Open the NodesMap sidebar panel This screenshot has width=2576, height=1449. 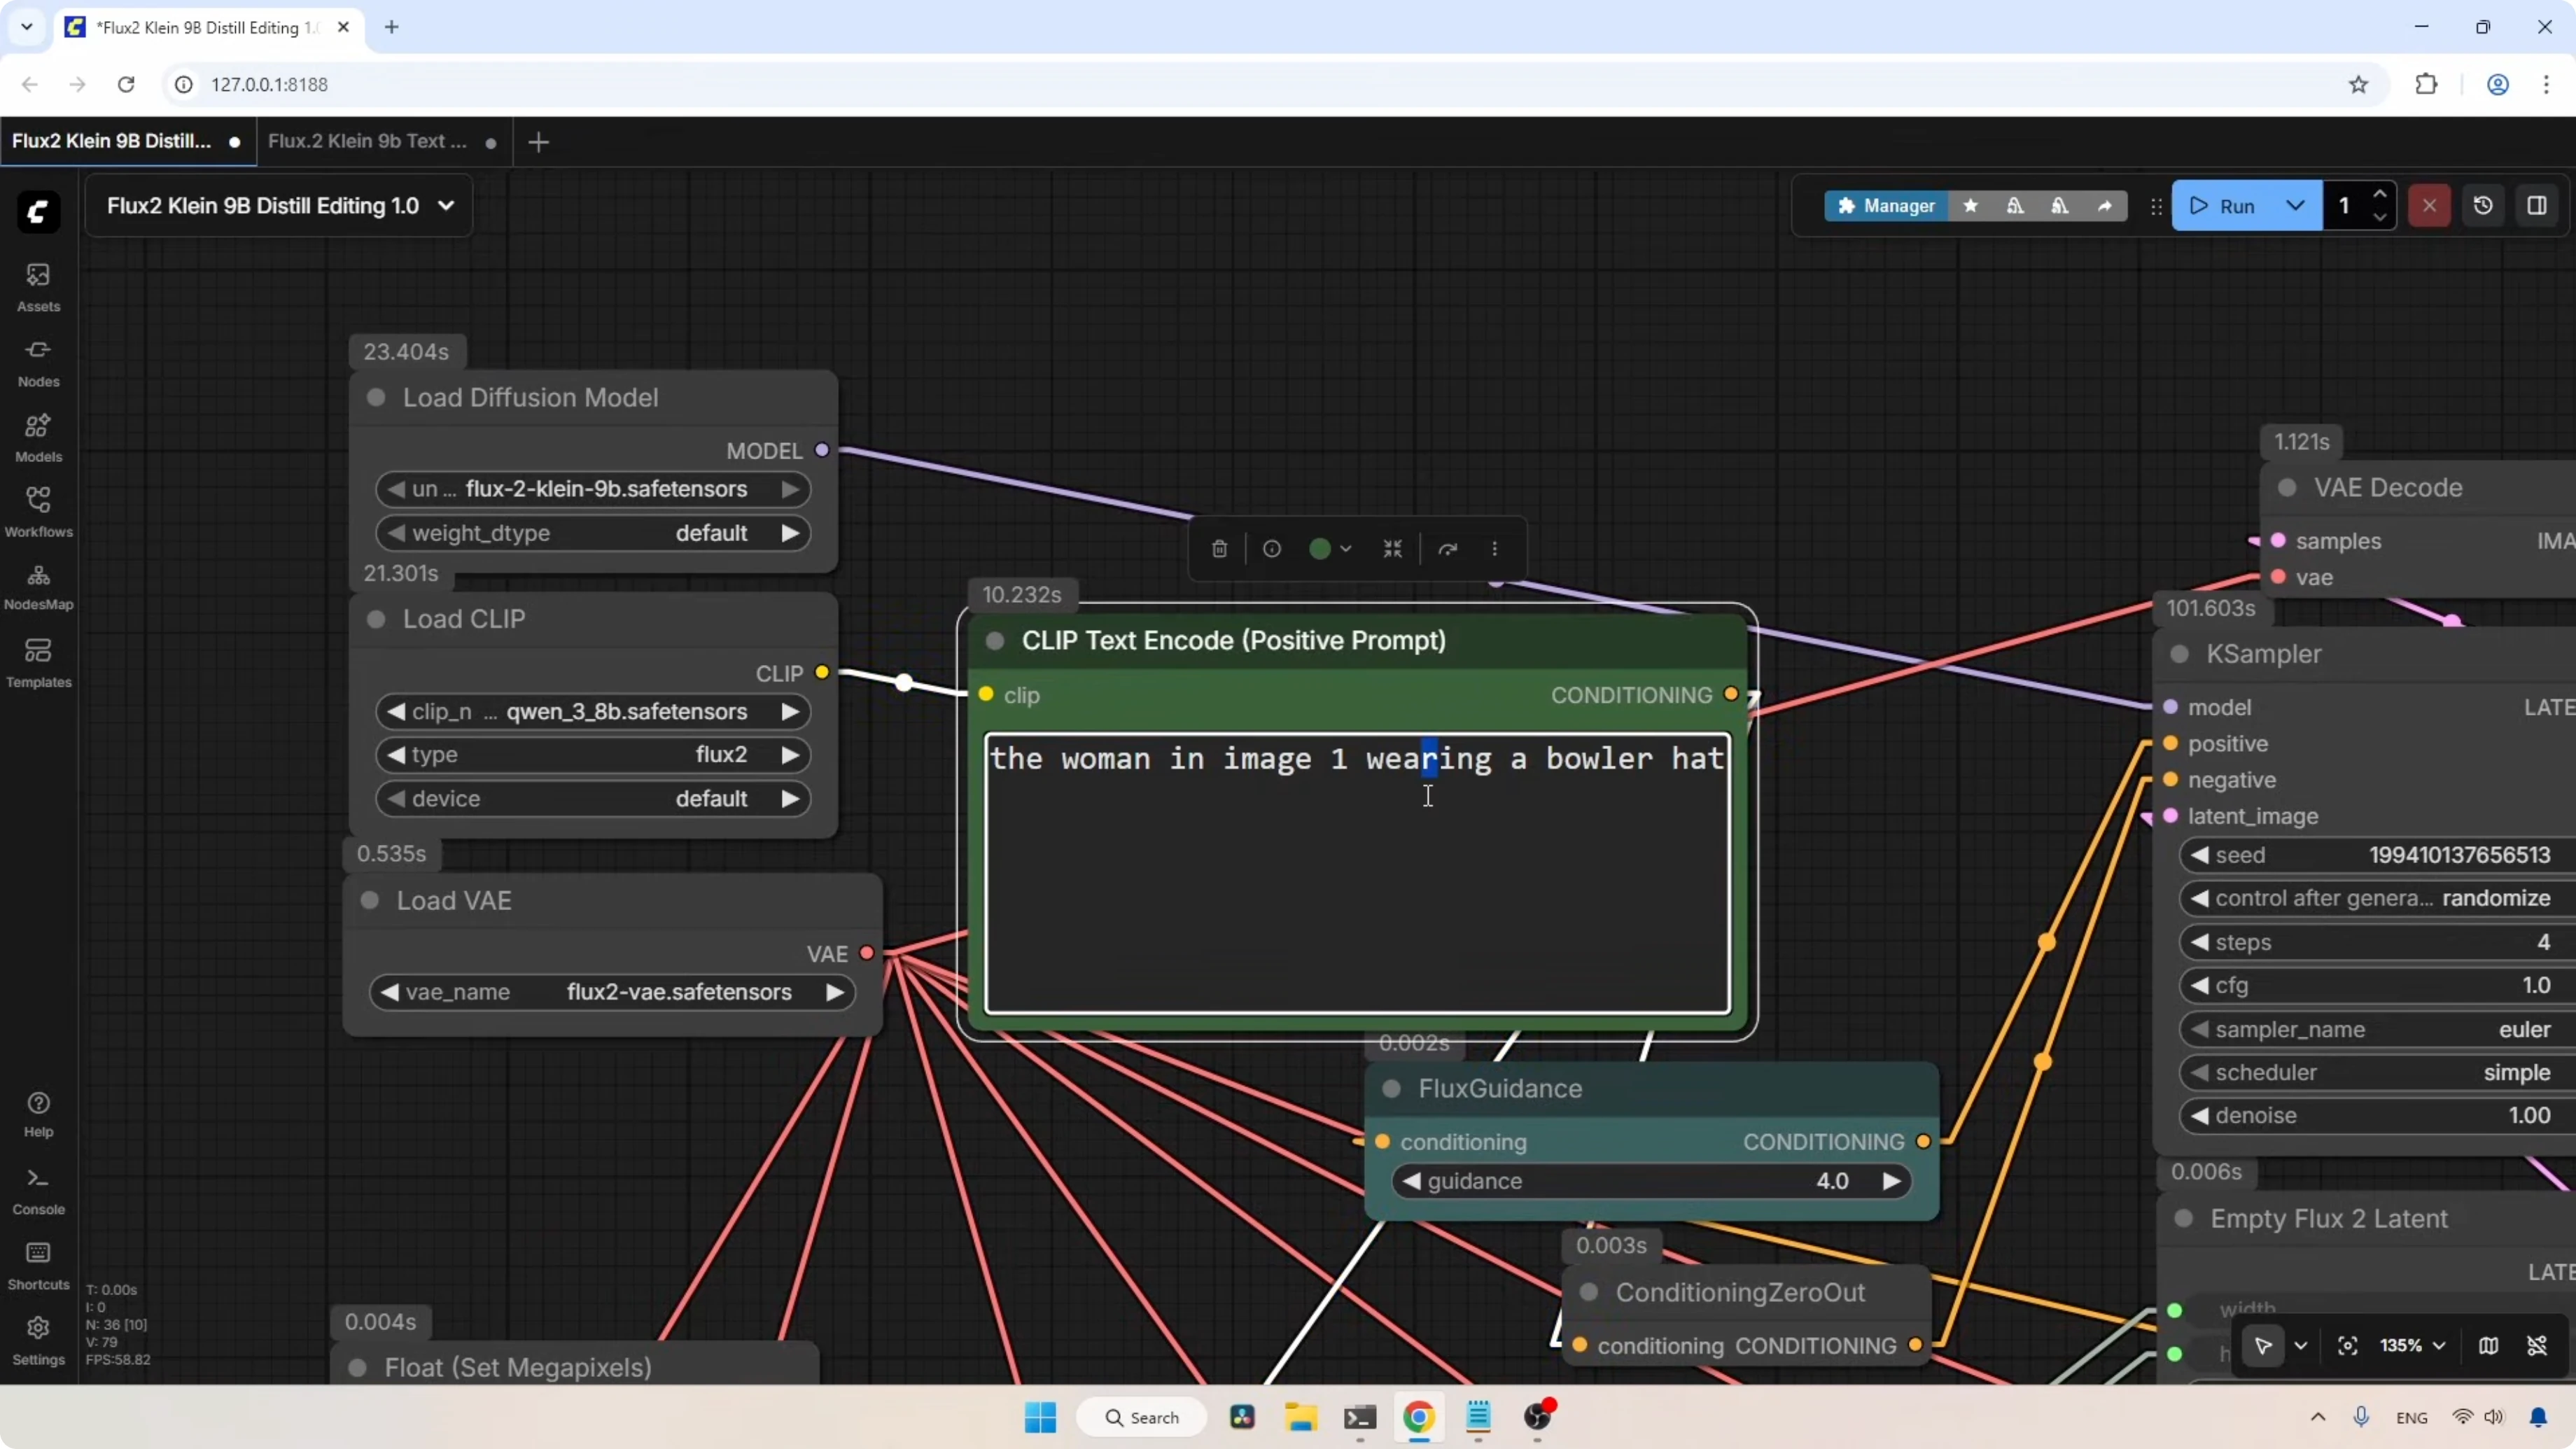point(38,586)
